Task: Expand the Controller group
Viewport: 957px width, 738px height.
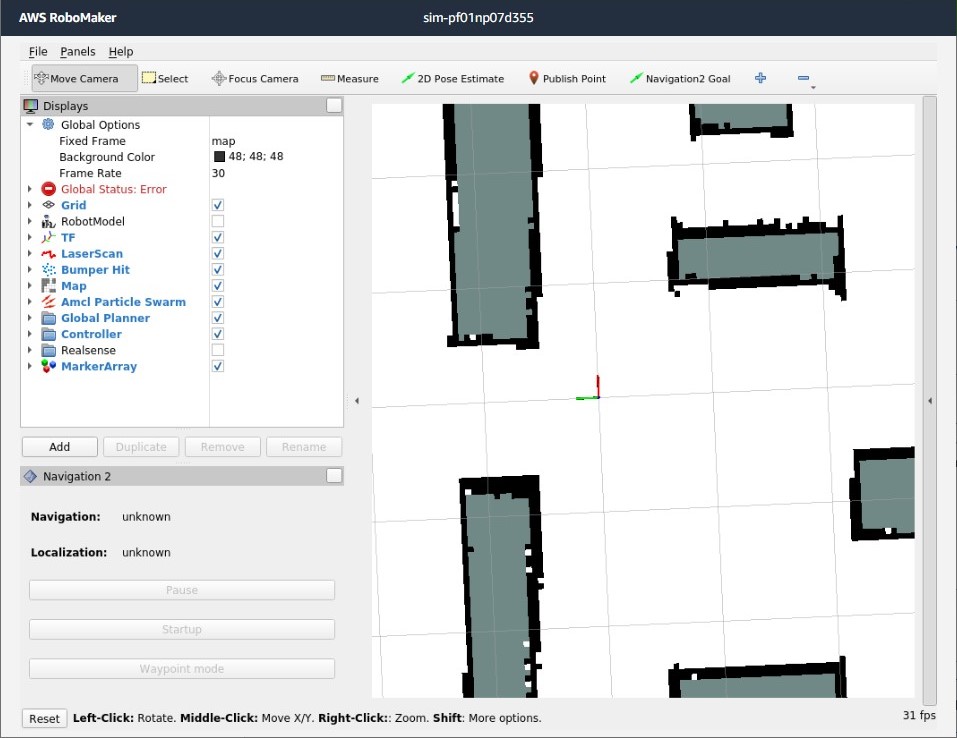Action: tap(29, 334)
